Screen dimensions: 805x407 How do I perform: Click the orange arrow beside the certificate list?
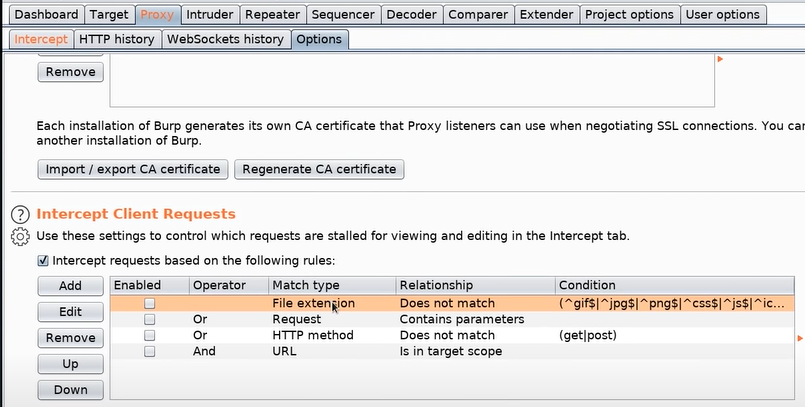pos(720,59)
